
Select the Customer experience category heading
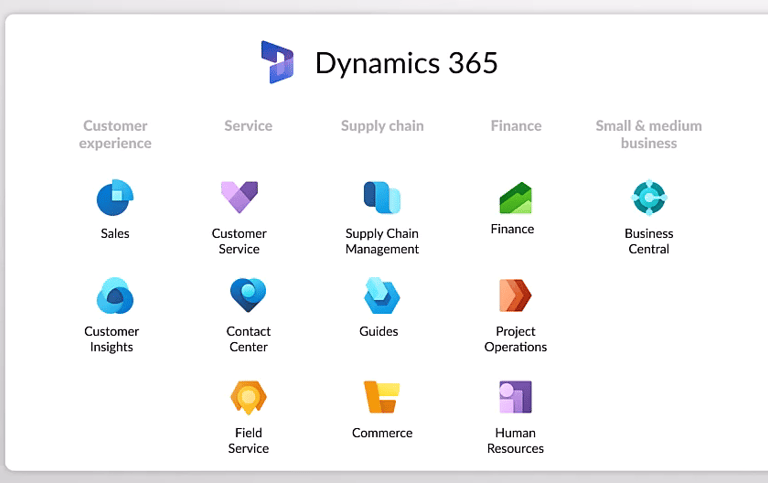click(115, 134)
